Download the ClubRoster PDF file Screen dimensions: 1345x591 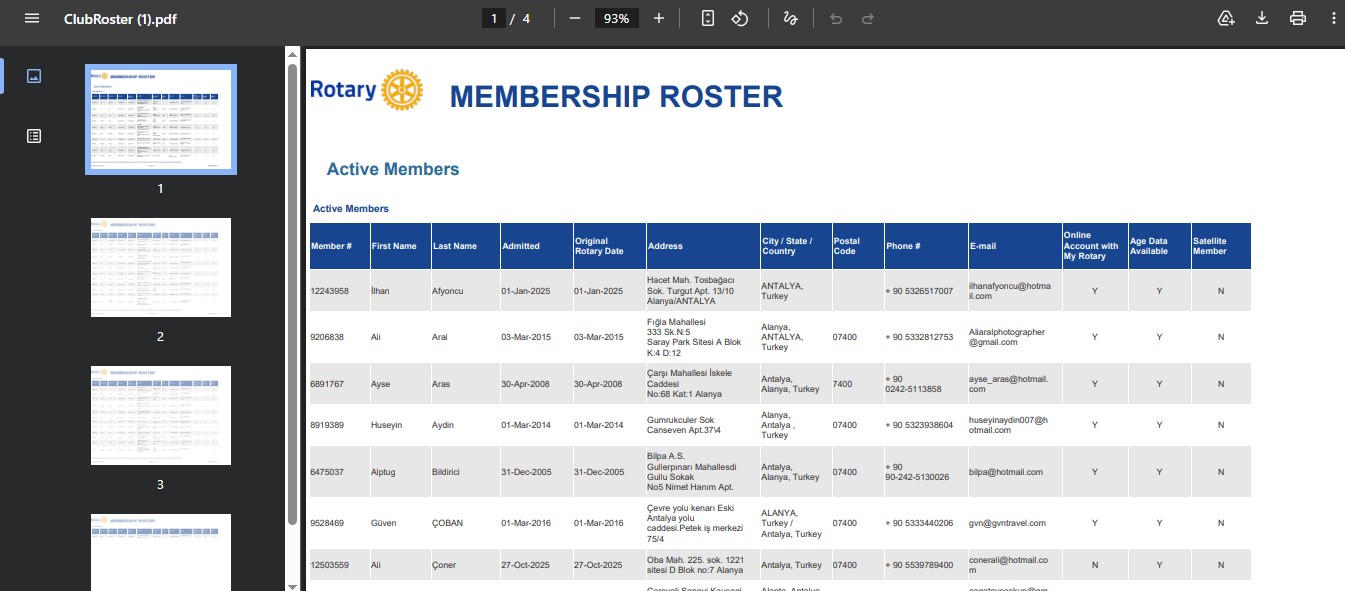[1262, 19]
